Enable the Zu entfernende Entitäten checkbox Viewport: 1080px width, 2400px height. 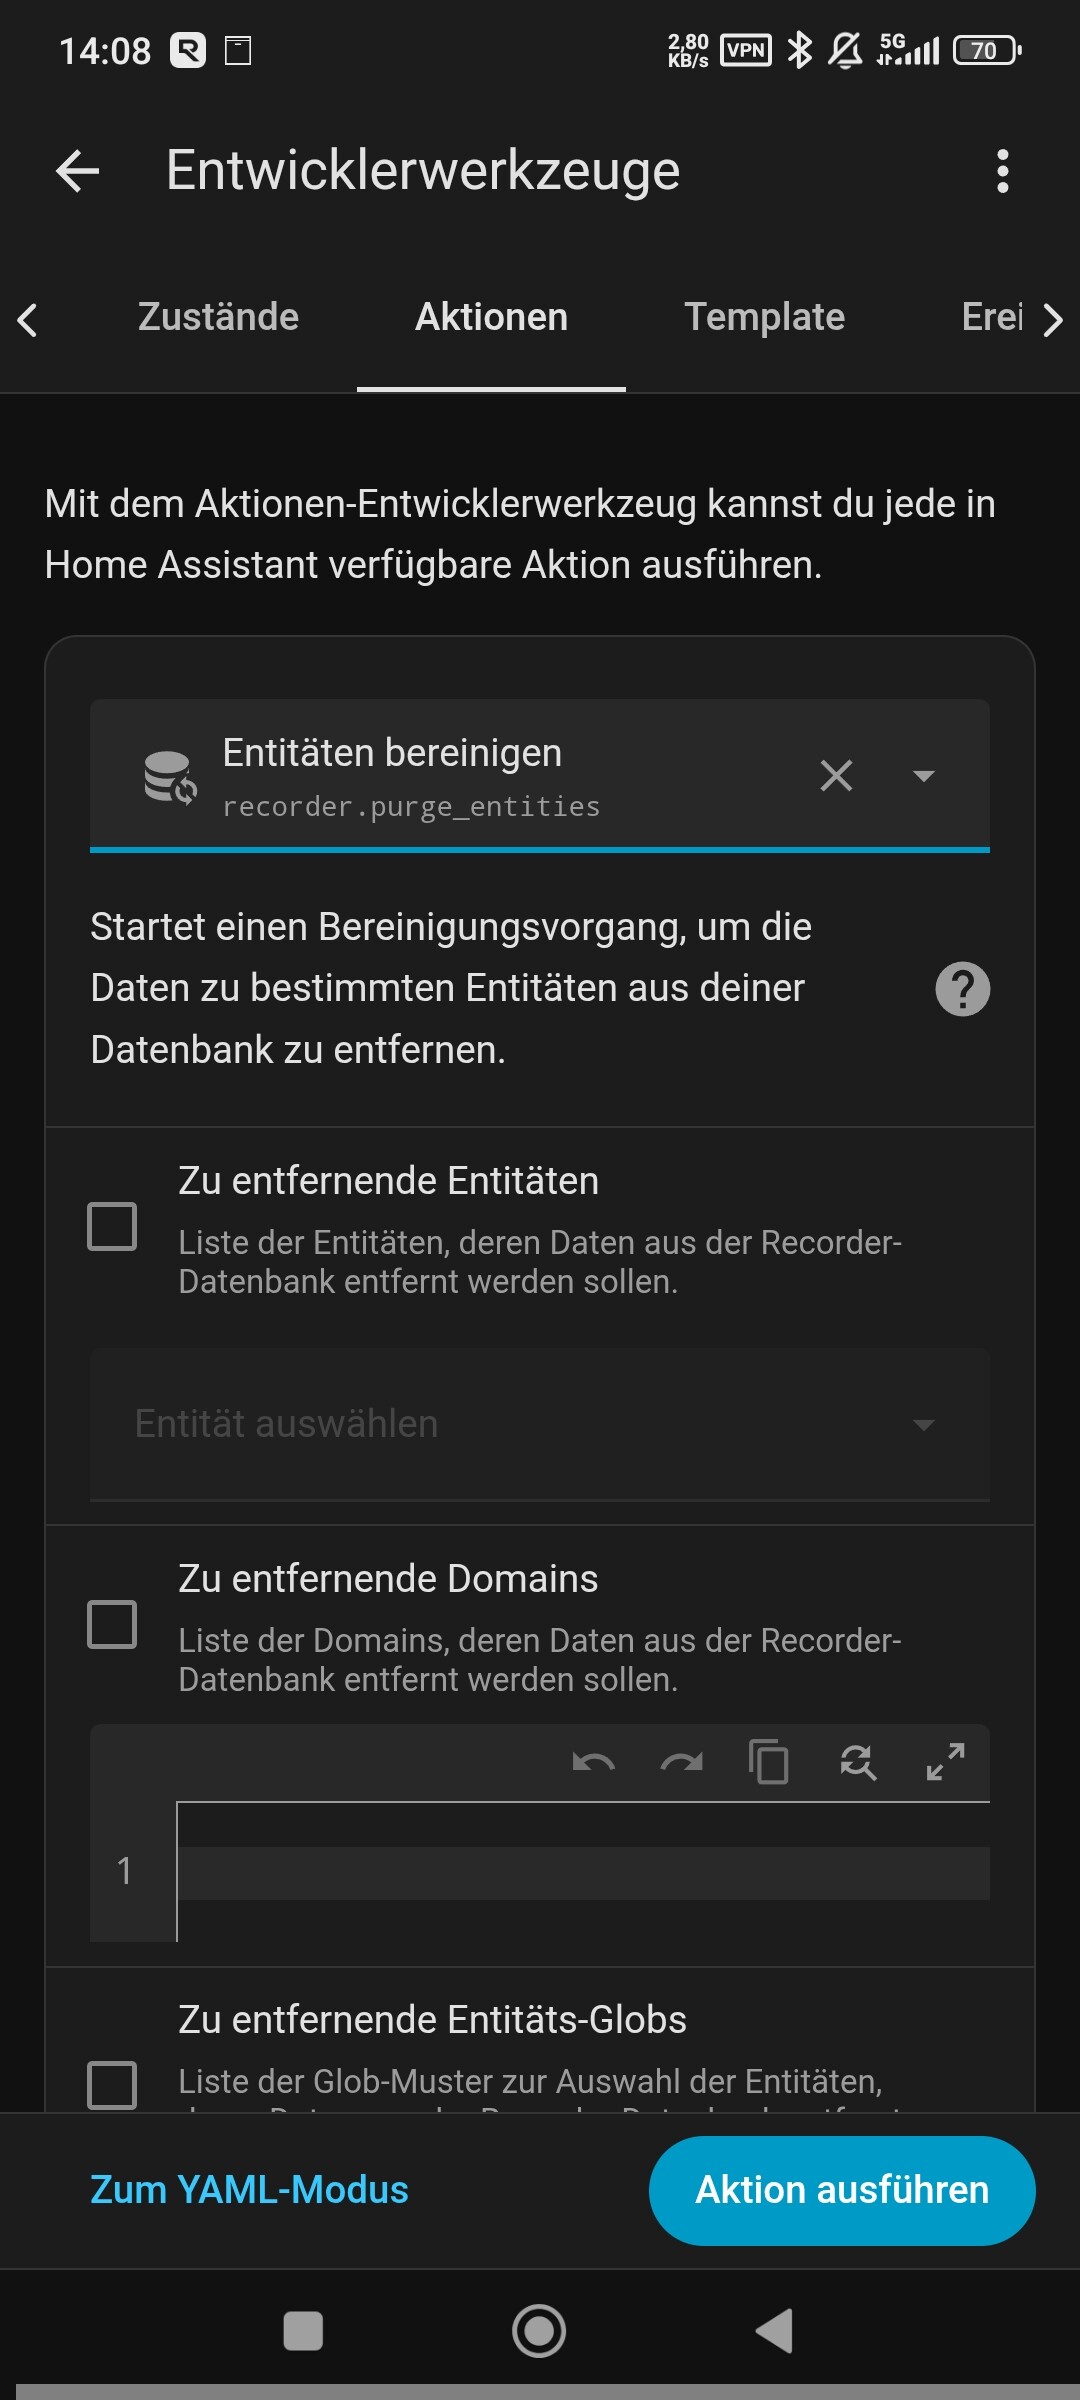coord(112,1226)
